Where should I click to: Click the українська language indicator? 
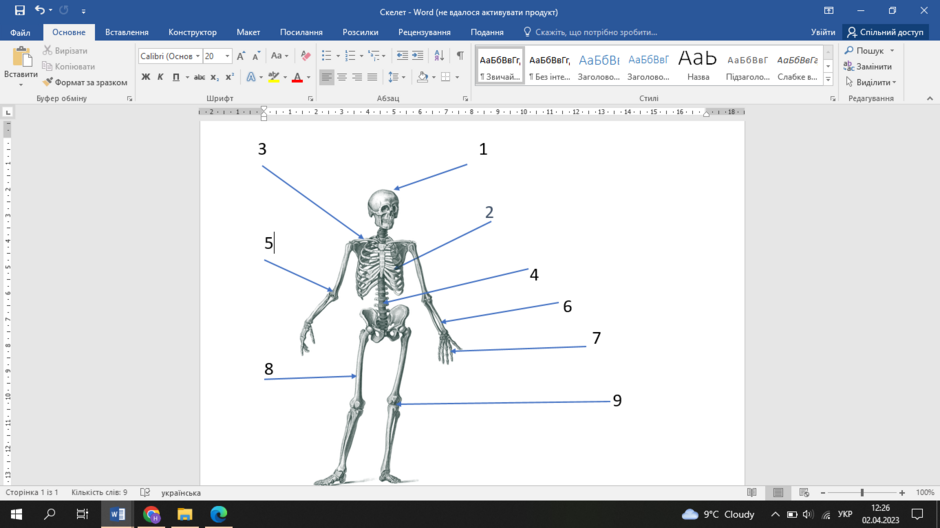[x=181, y=493]
